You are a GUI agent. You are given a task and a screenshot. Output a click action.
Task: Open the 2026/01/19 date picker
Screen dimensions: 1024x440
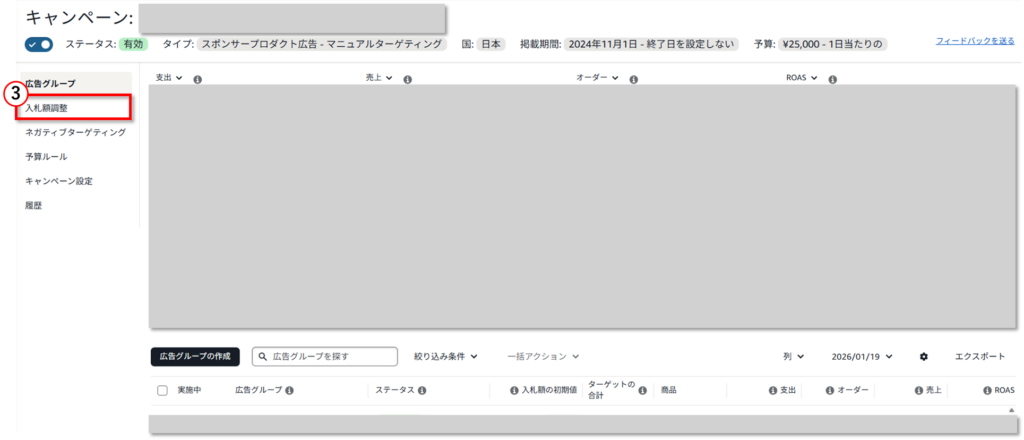[x=862, y=356]
